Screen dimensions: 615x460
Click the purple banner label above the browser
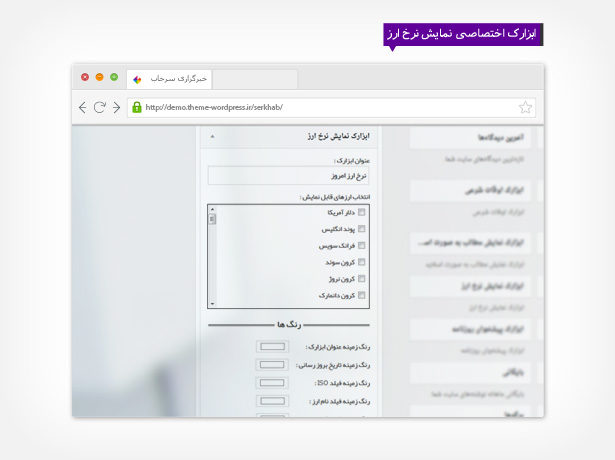point(462,34)
